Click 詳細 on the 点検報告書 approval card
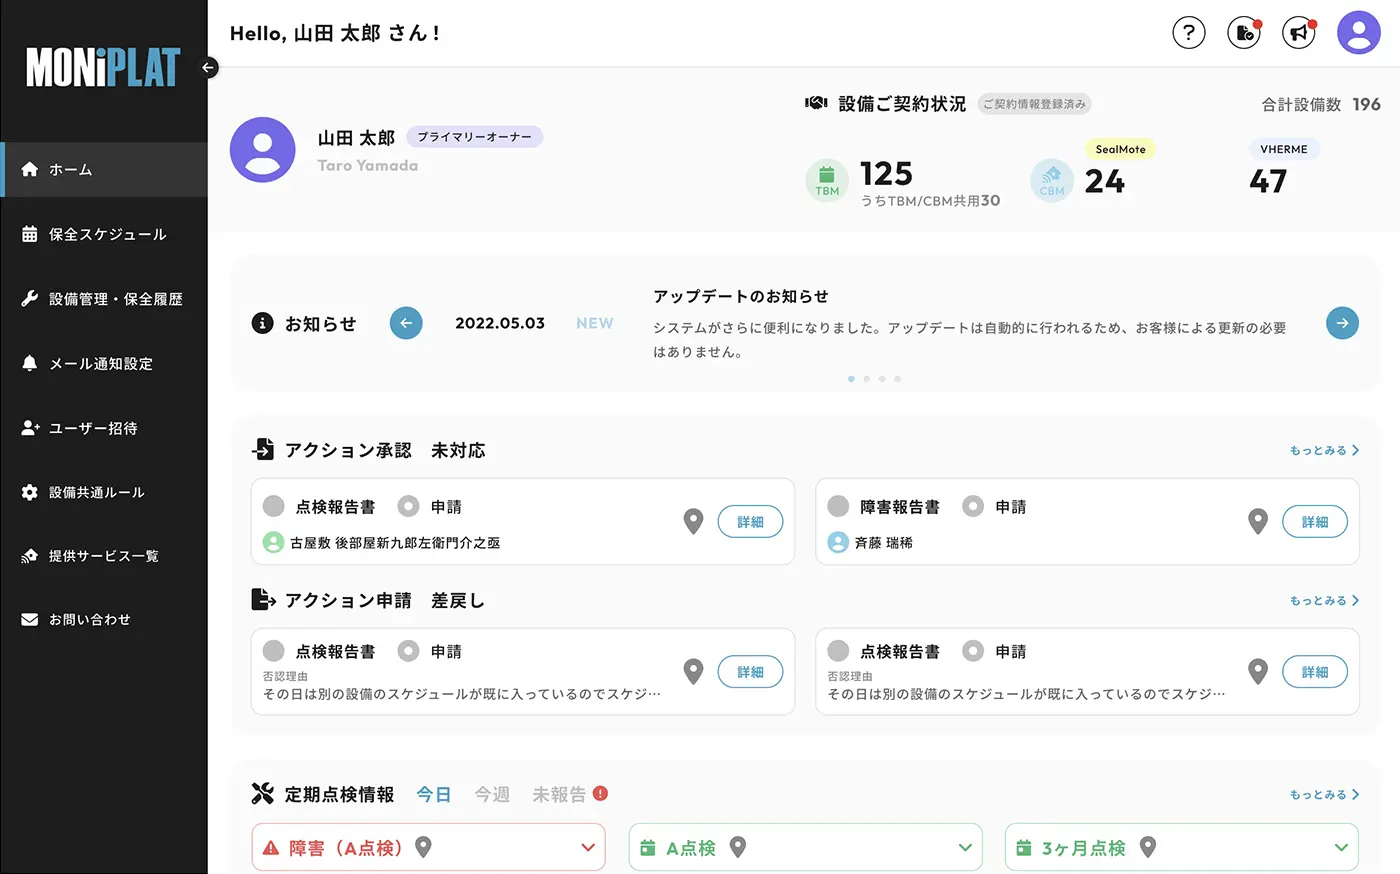1400x874 pixels. point(750,521)
